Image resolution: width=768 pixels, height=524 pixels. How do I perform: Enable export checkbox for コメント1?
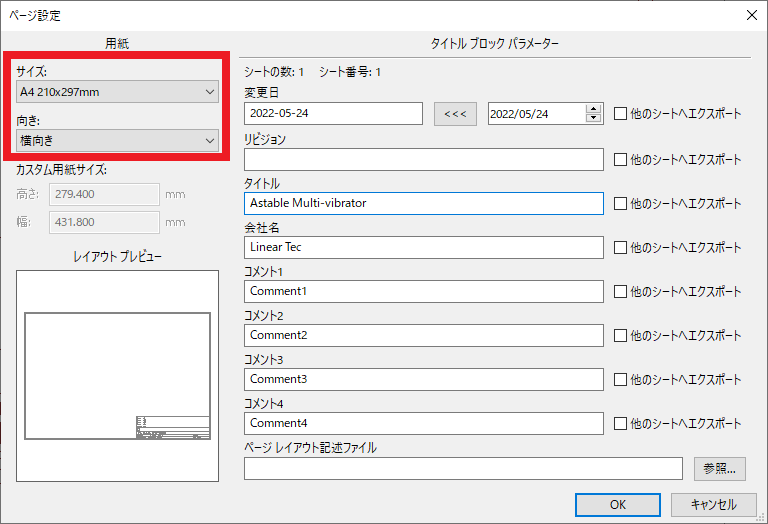coord(620,291)
